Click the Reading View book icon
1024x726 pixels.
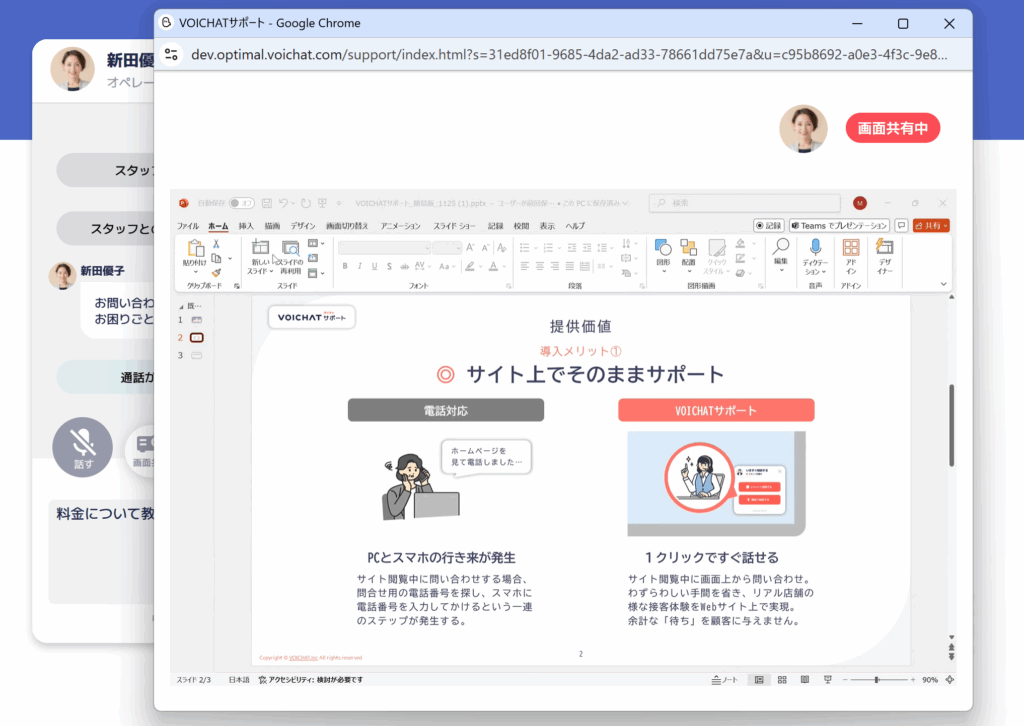pos(805,680)
